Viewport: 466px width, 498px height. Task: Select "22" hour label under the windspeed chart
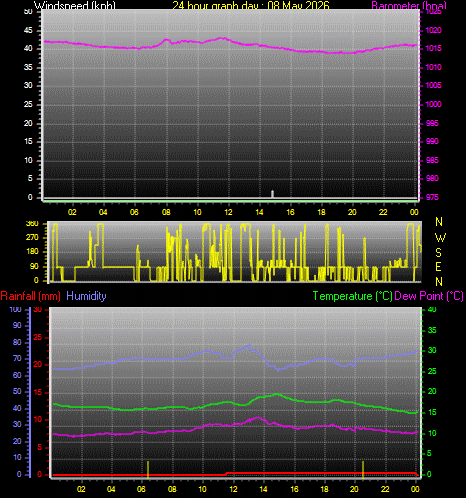coord(383,212)
